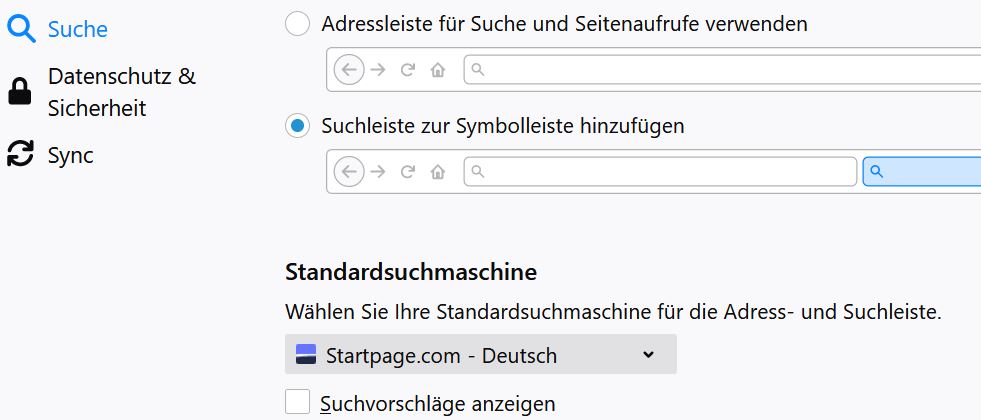Click the Startpage.com logo icon
Image resolution: width=981 pixels, height=420 pixels.
click(x=306, y=355)
